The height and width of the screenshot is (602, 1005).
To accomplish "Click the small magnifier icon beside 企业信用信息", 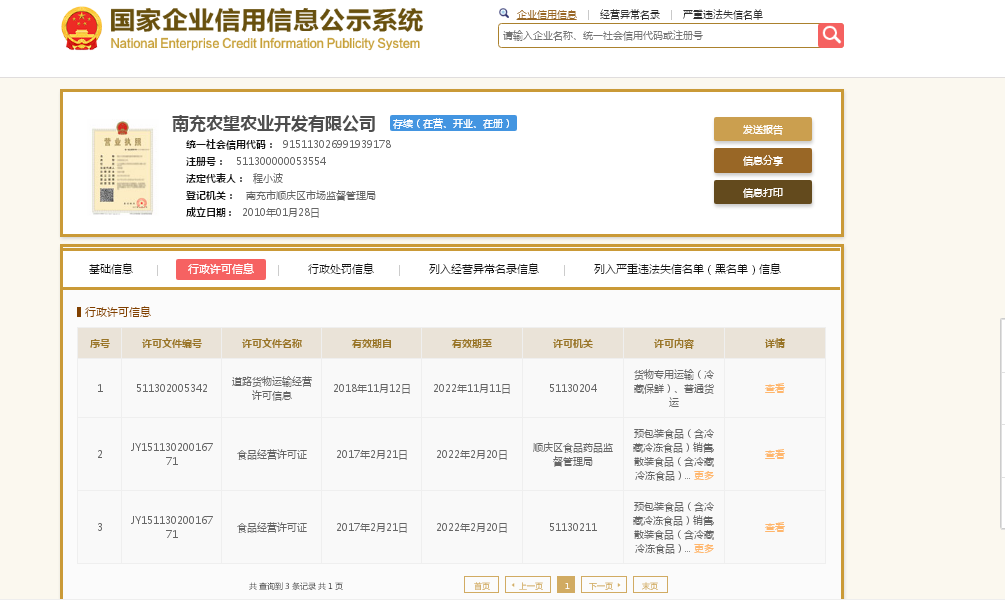I will pyautogui.click(x=504, y=14).
